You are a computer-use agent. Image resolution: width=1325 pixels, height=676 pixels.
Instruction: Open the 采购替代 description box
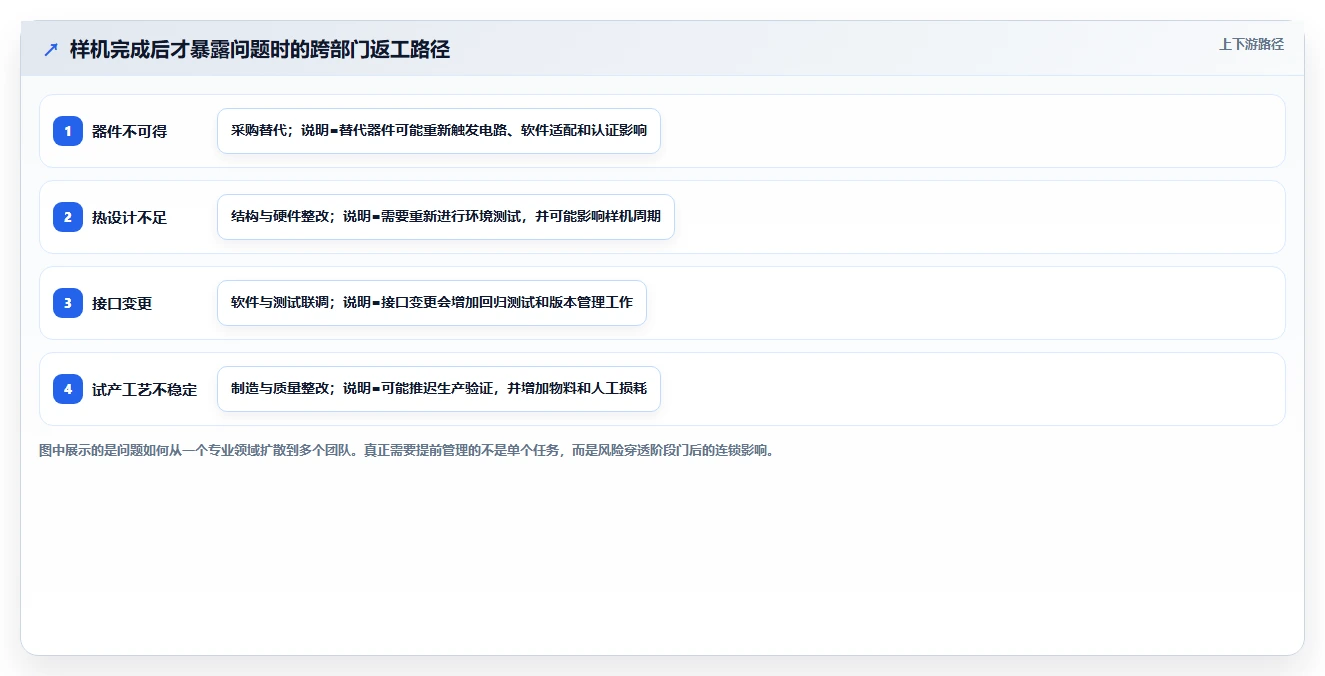point(439,131)
